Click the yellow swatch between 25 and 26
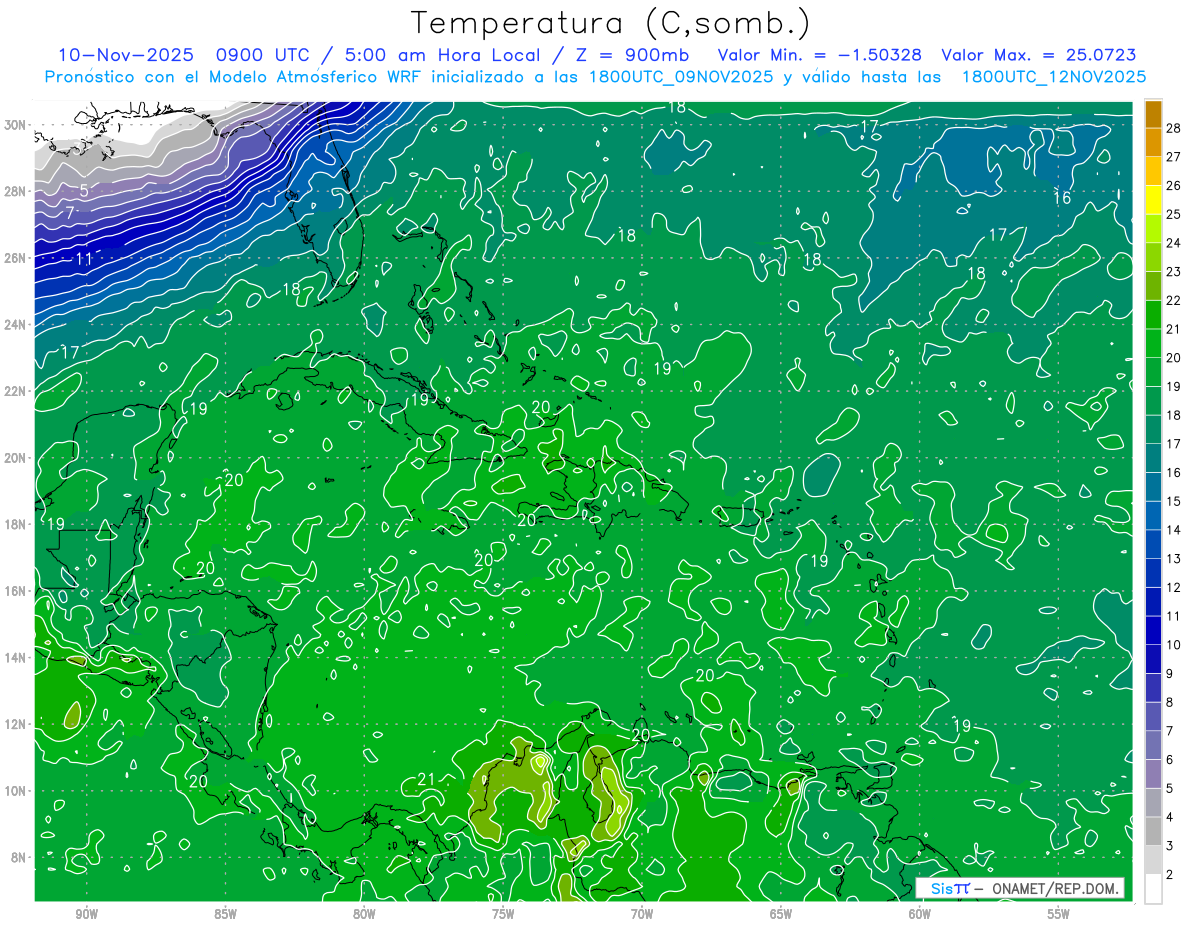Screen dimensions: 1200x927 point(1154,199)
